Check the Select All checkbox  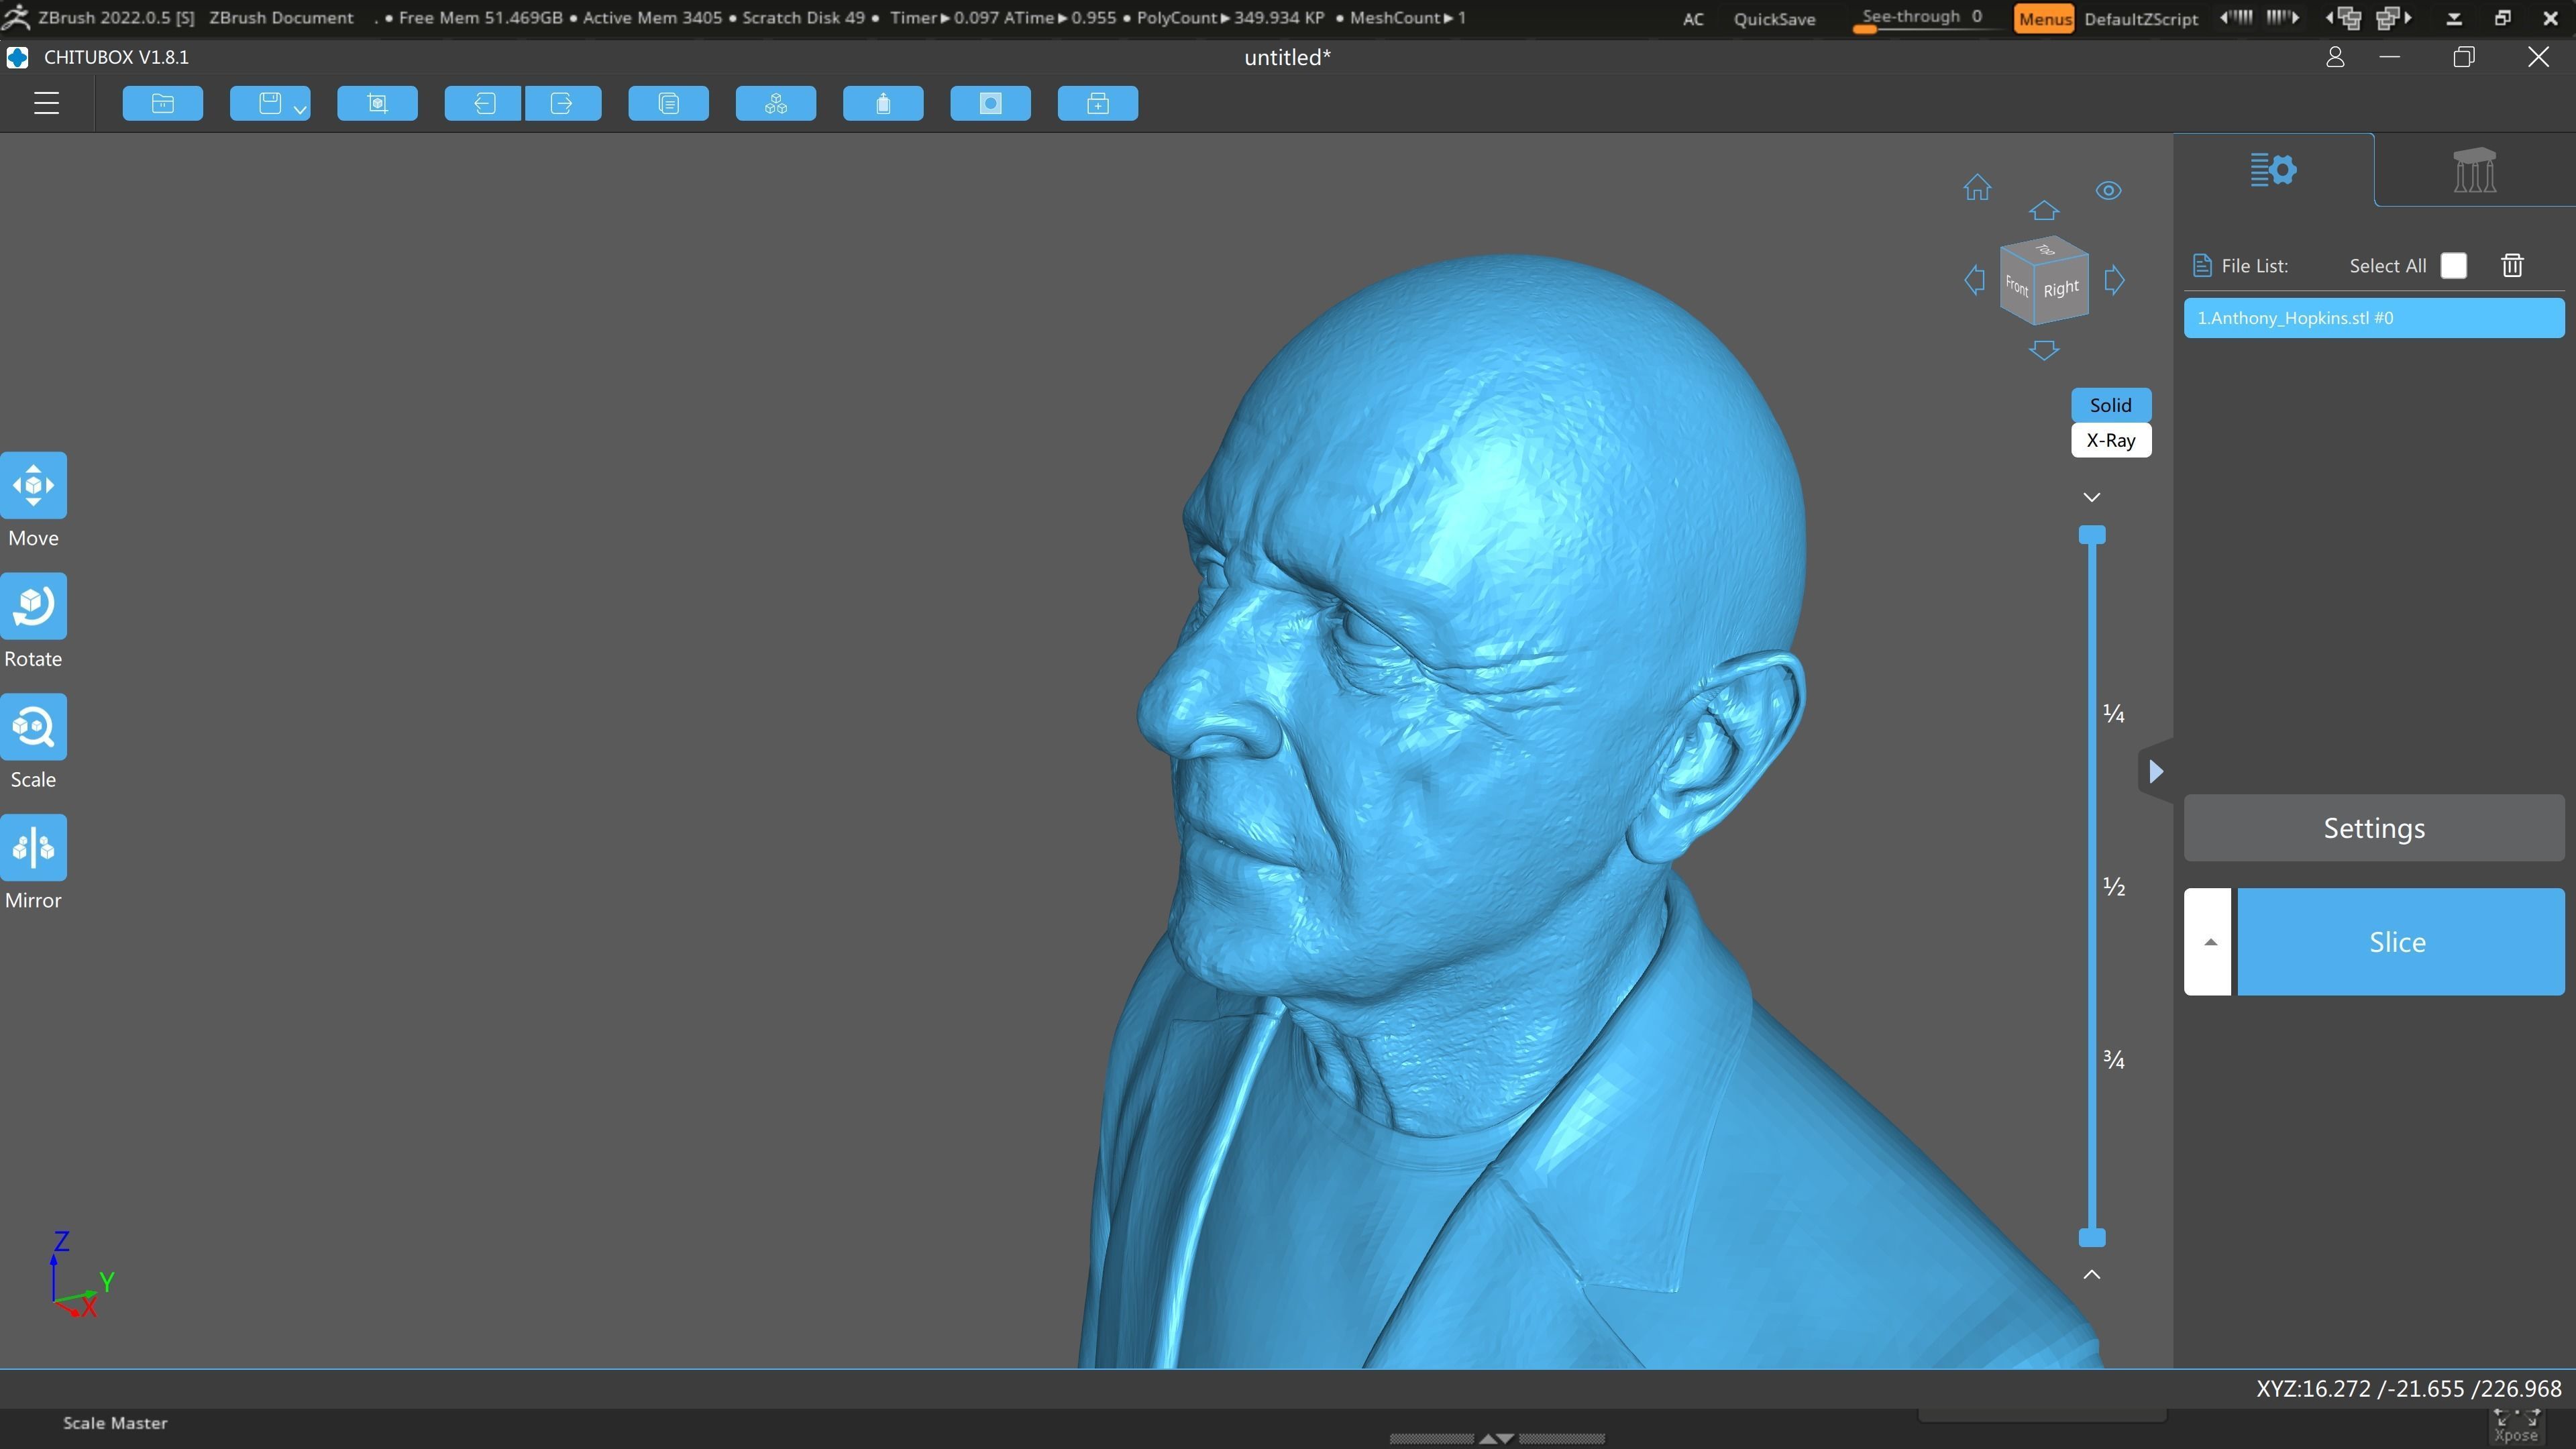2453,265
